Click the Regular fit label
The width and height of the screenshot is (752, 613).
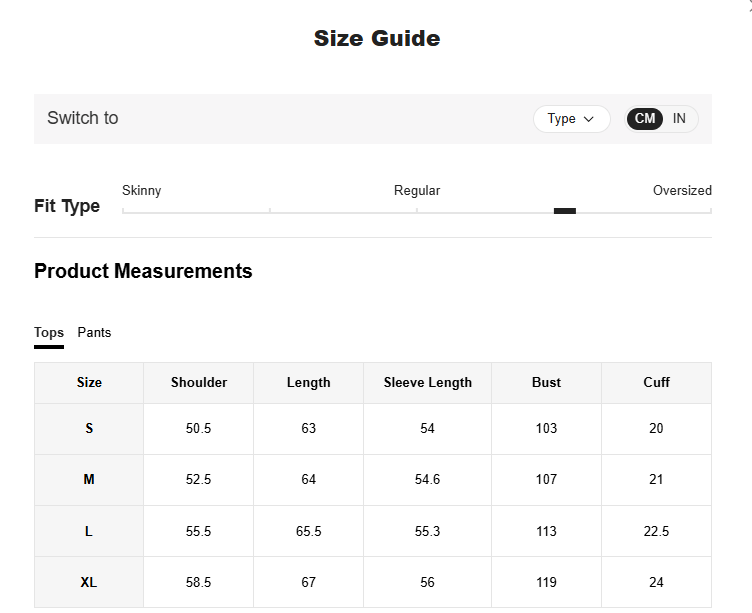coord(417,191)
